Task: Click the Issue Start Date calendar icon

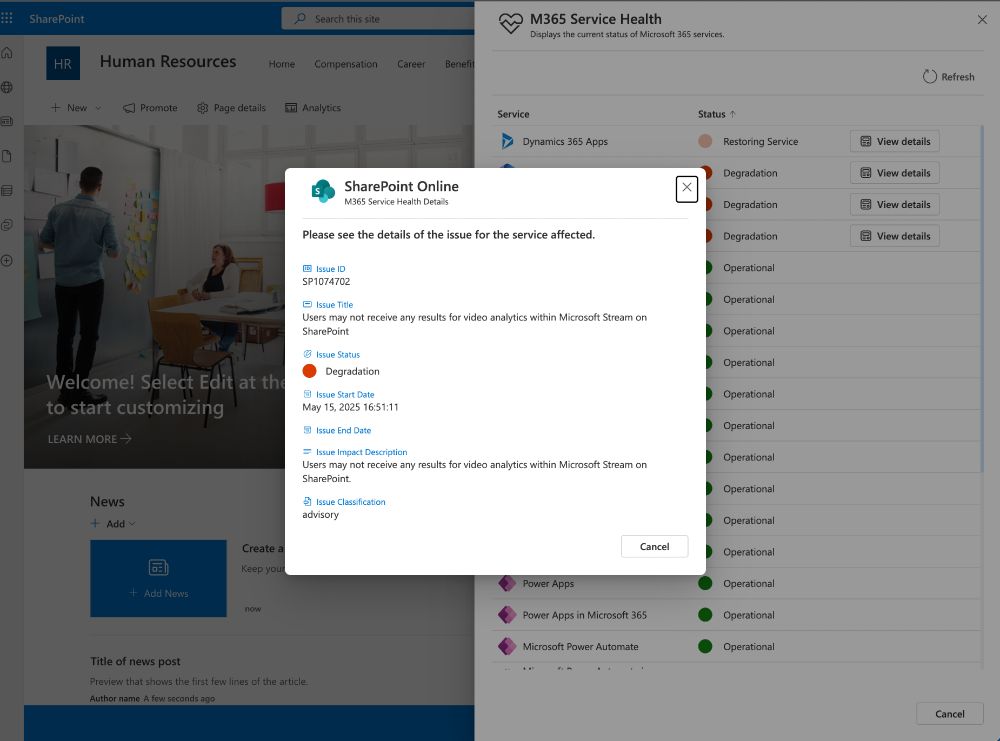Action: pyautogui.click(x=307, y=394)
